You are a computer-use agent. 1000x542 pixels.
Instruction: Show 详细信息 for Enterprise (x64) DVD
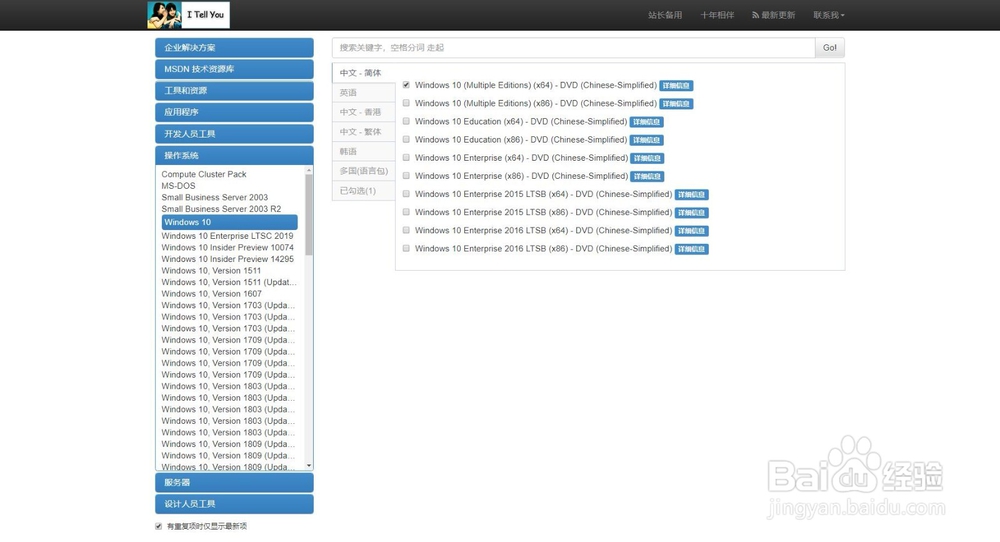(x=647, y=158)
